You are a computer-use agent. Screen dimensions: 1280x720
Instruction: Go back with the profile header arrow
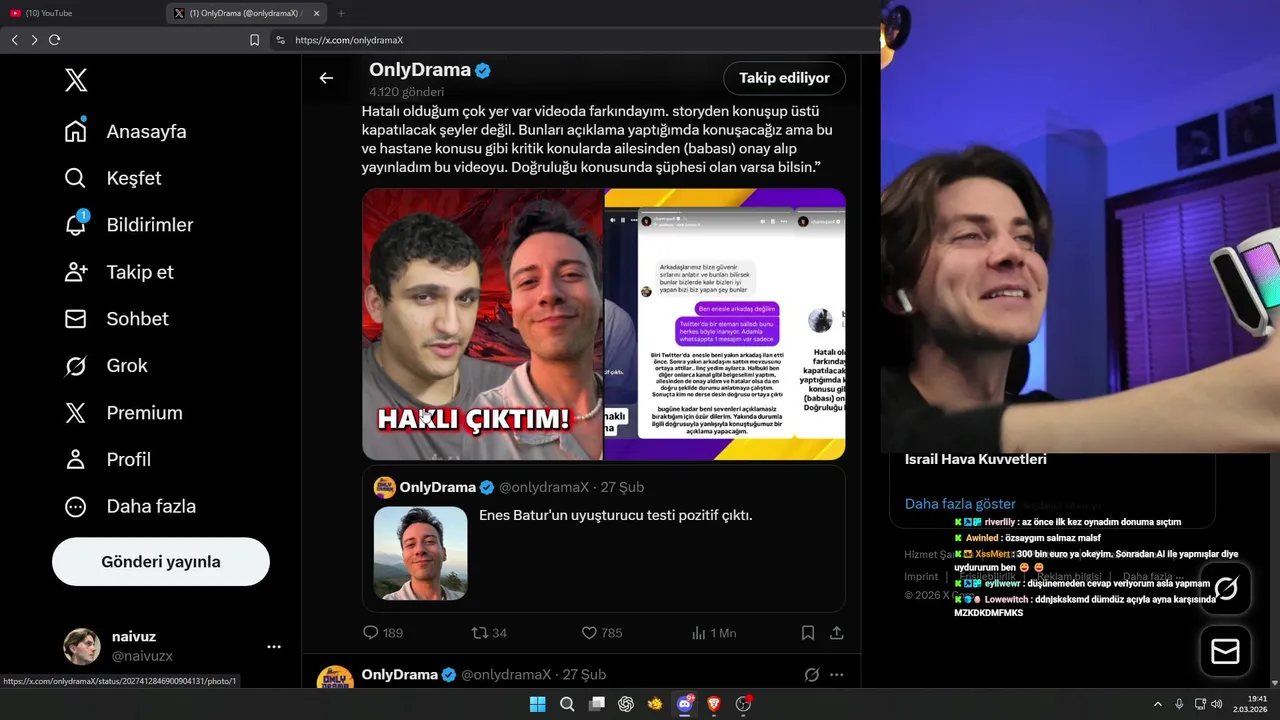point(326,78)
